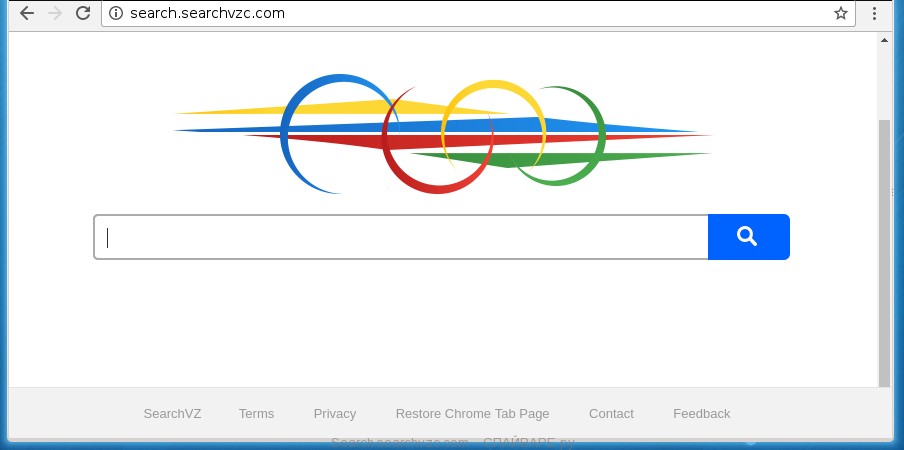Viewport: 904px width, 450px height.
Task: Click the browser back arrow
Action: (27, 14)
